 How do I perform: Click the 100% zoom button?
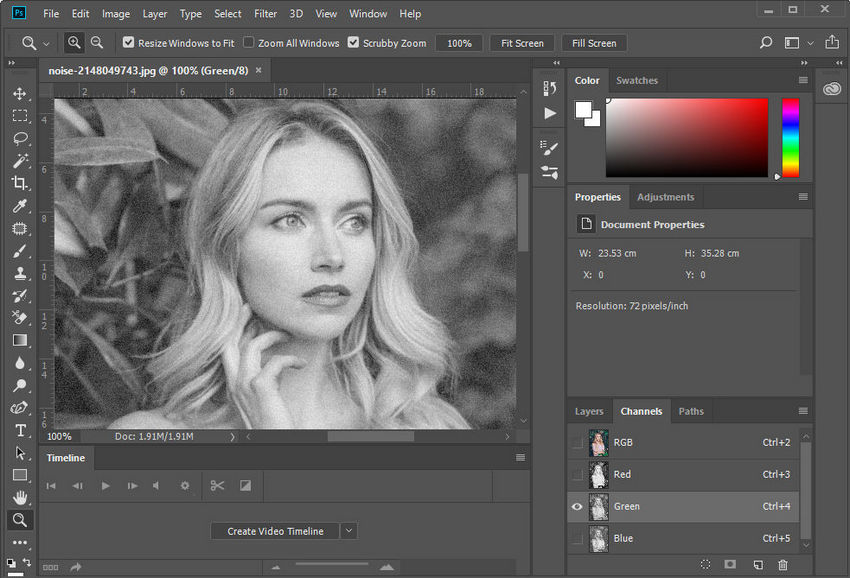(x=459, y=43)
